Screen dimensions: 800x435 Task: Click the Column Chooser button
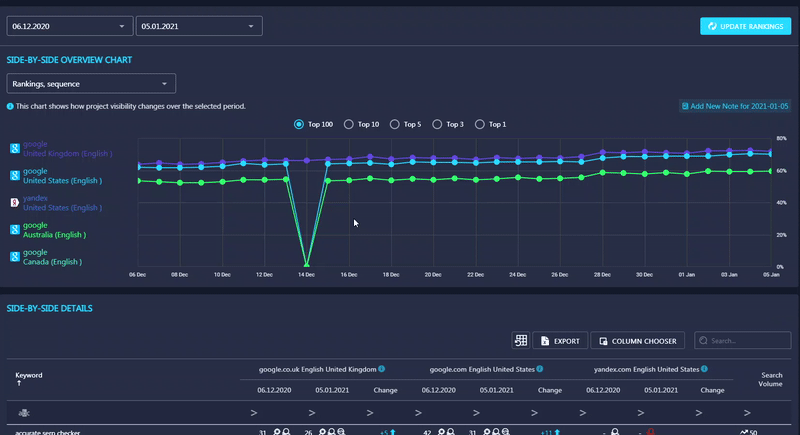[x=637, y=341]
